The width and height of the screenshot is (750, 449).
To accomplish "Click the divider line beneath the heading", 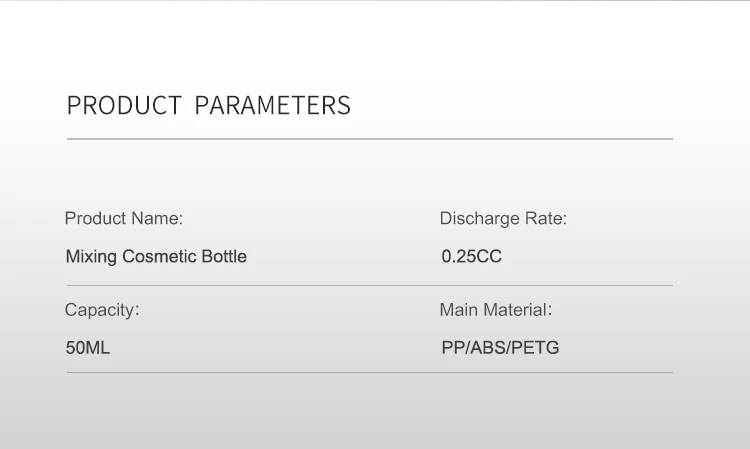I will point(370,138).
